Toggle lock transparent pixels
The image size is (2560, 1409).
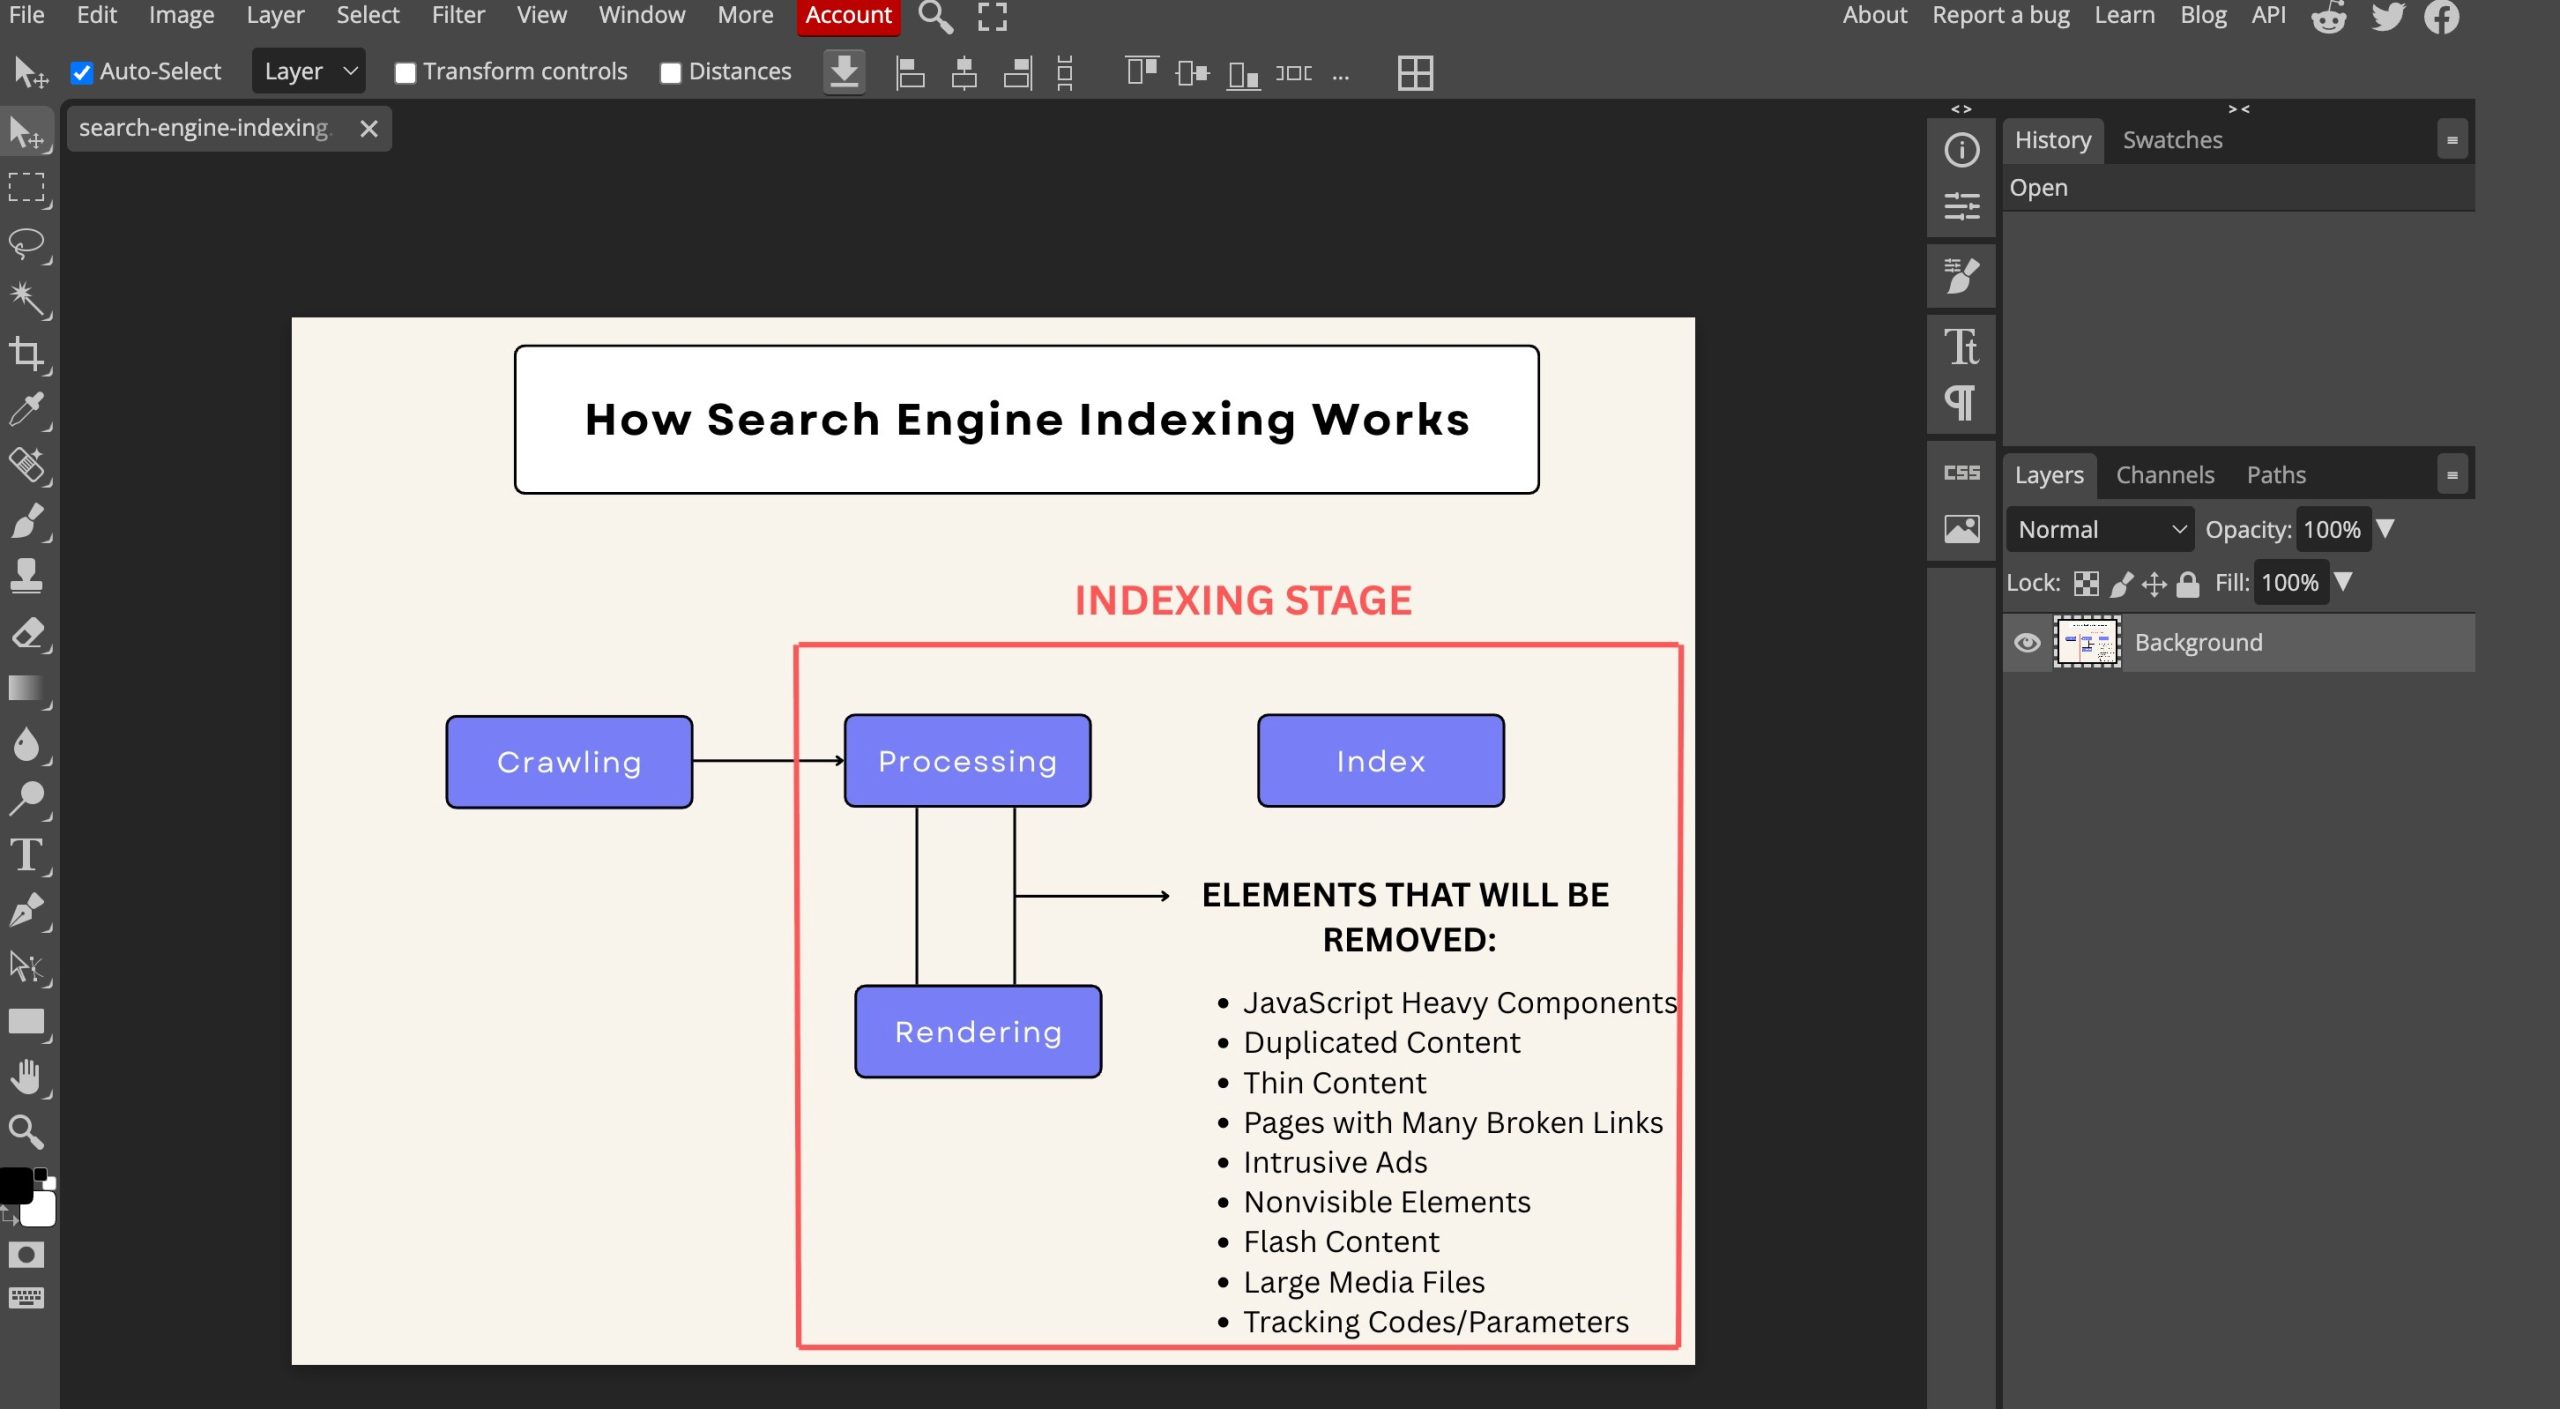2086,583
